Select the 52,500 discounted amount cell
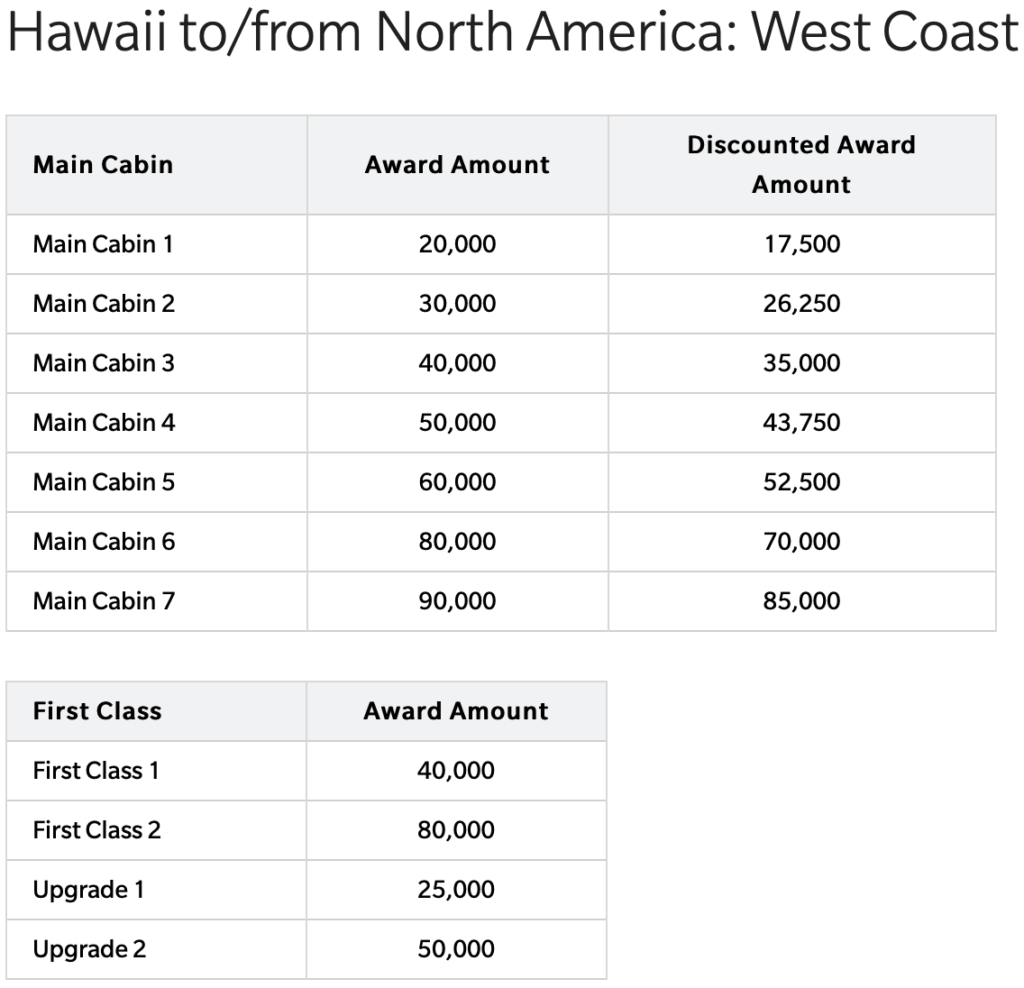The height and width of the screenshot is (988, 1024). click(802, 482)
